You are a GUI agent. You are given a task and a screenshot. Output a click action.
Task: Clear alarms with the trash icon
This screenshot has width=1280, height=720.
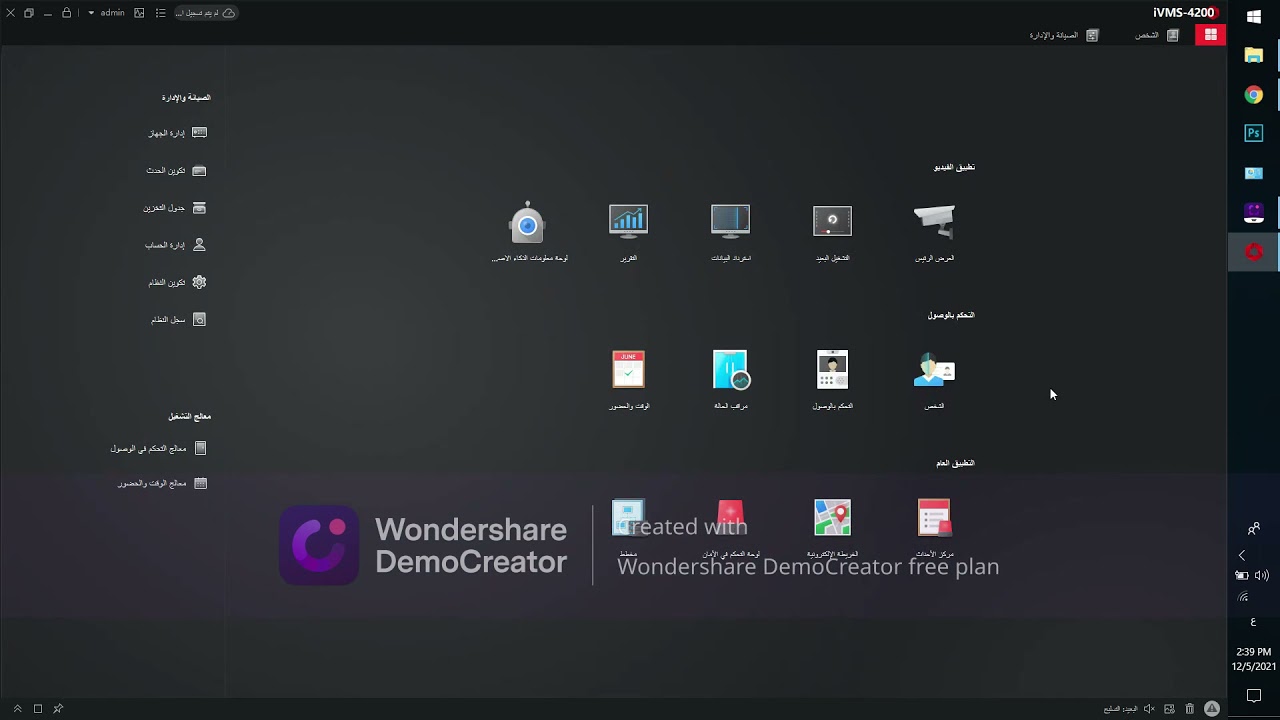point(1190,709)
